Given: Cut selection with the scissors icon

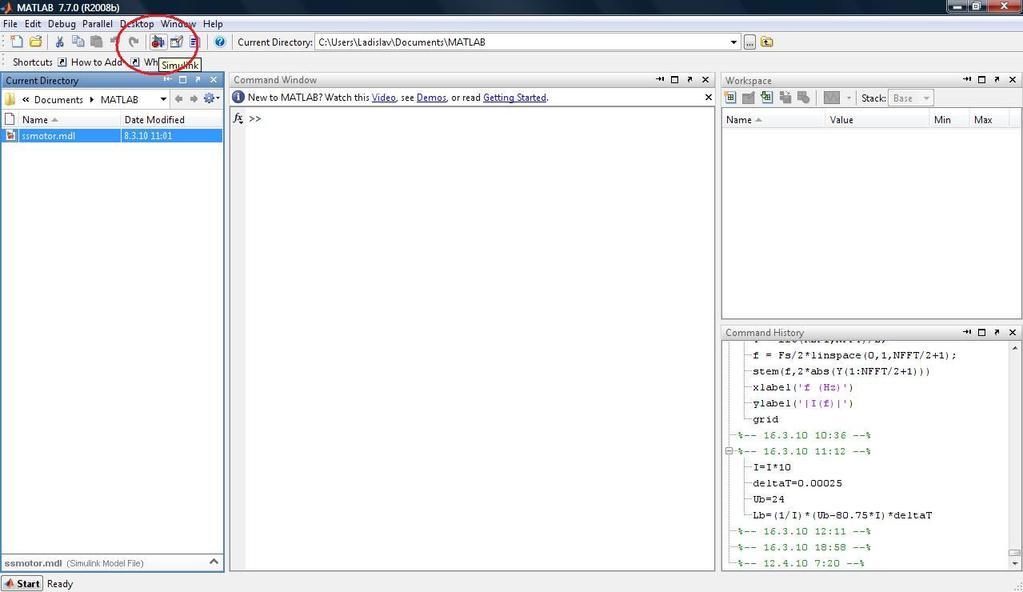Looking at the screenshot, I should point(59,42).
